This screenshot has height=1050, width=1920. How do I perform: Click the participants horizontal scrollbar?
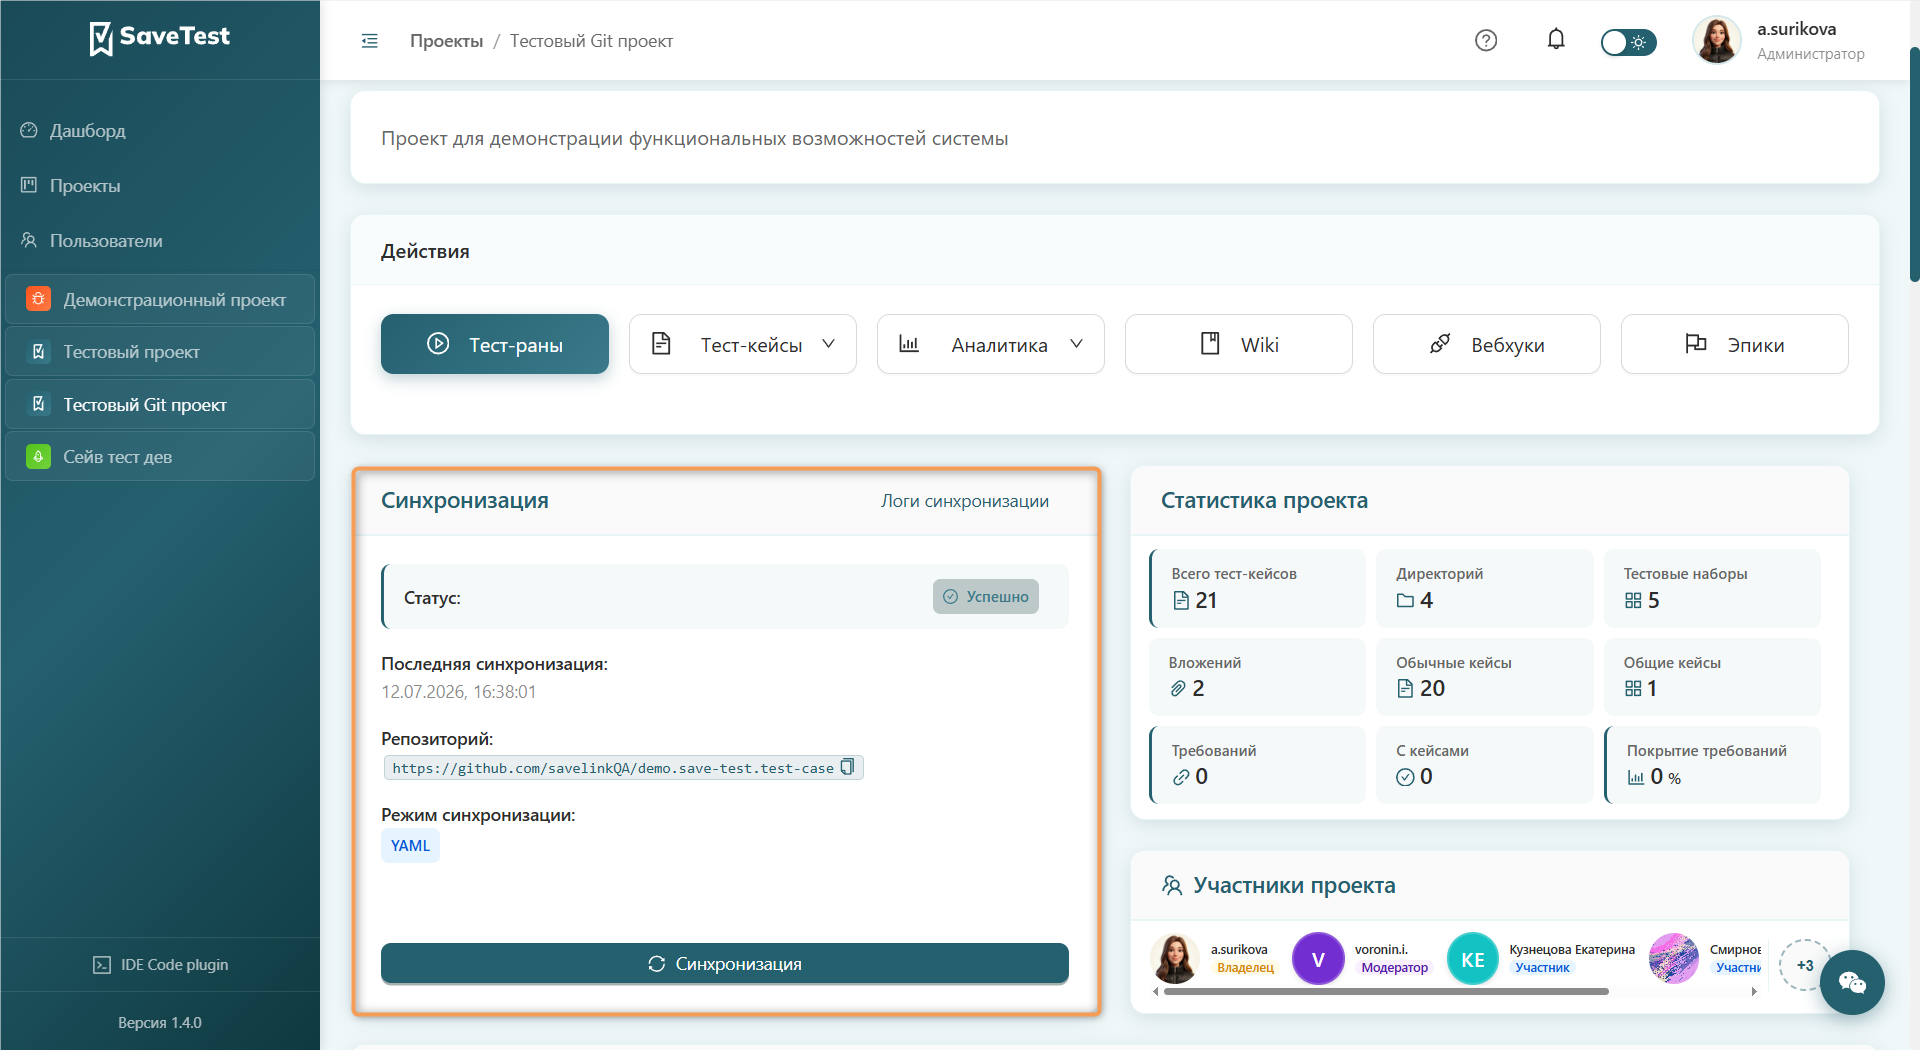pos(1386,992)
